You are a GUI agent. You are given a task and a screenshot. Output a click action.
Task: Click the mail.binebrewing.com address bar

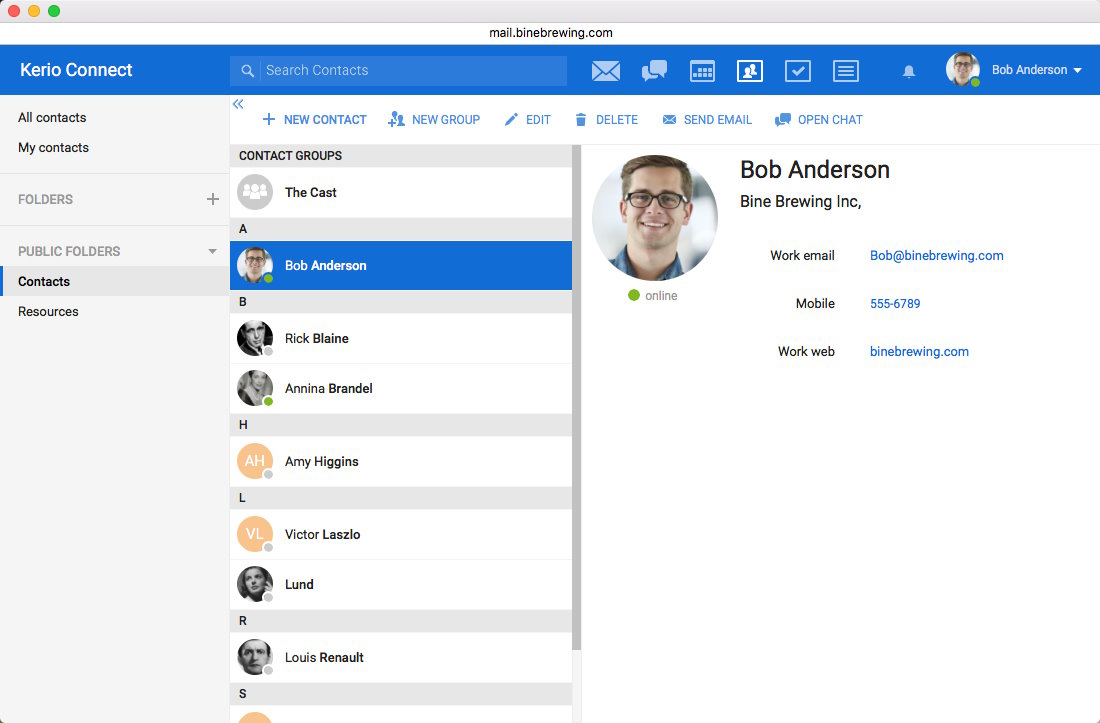[550, 33]
